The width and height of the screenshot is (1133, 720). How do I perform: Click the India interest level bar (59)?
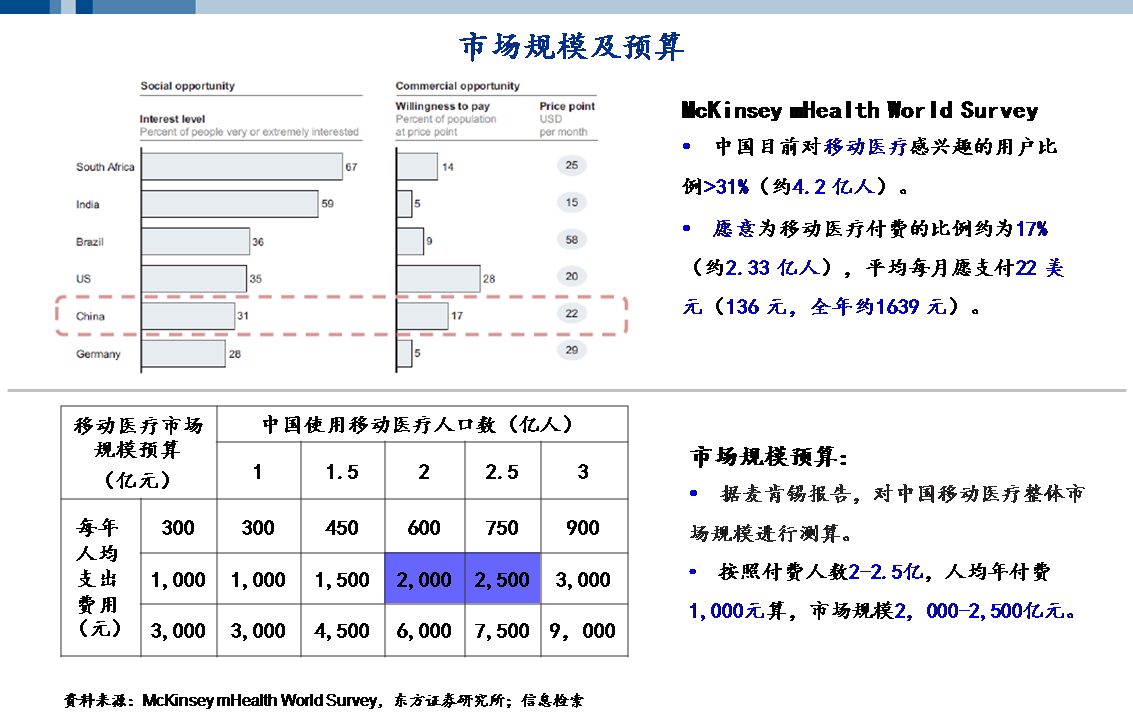230,204
